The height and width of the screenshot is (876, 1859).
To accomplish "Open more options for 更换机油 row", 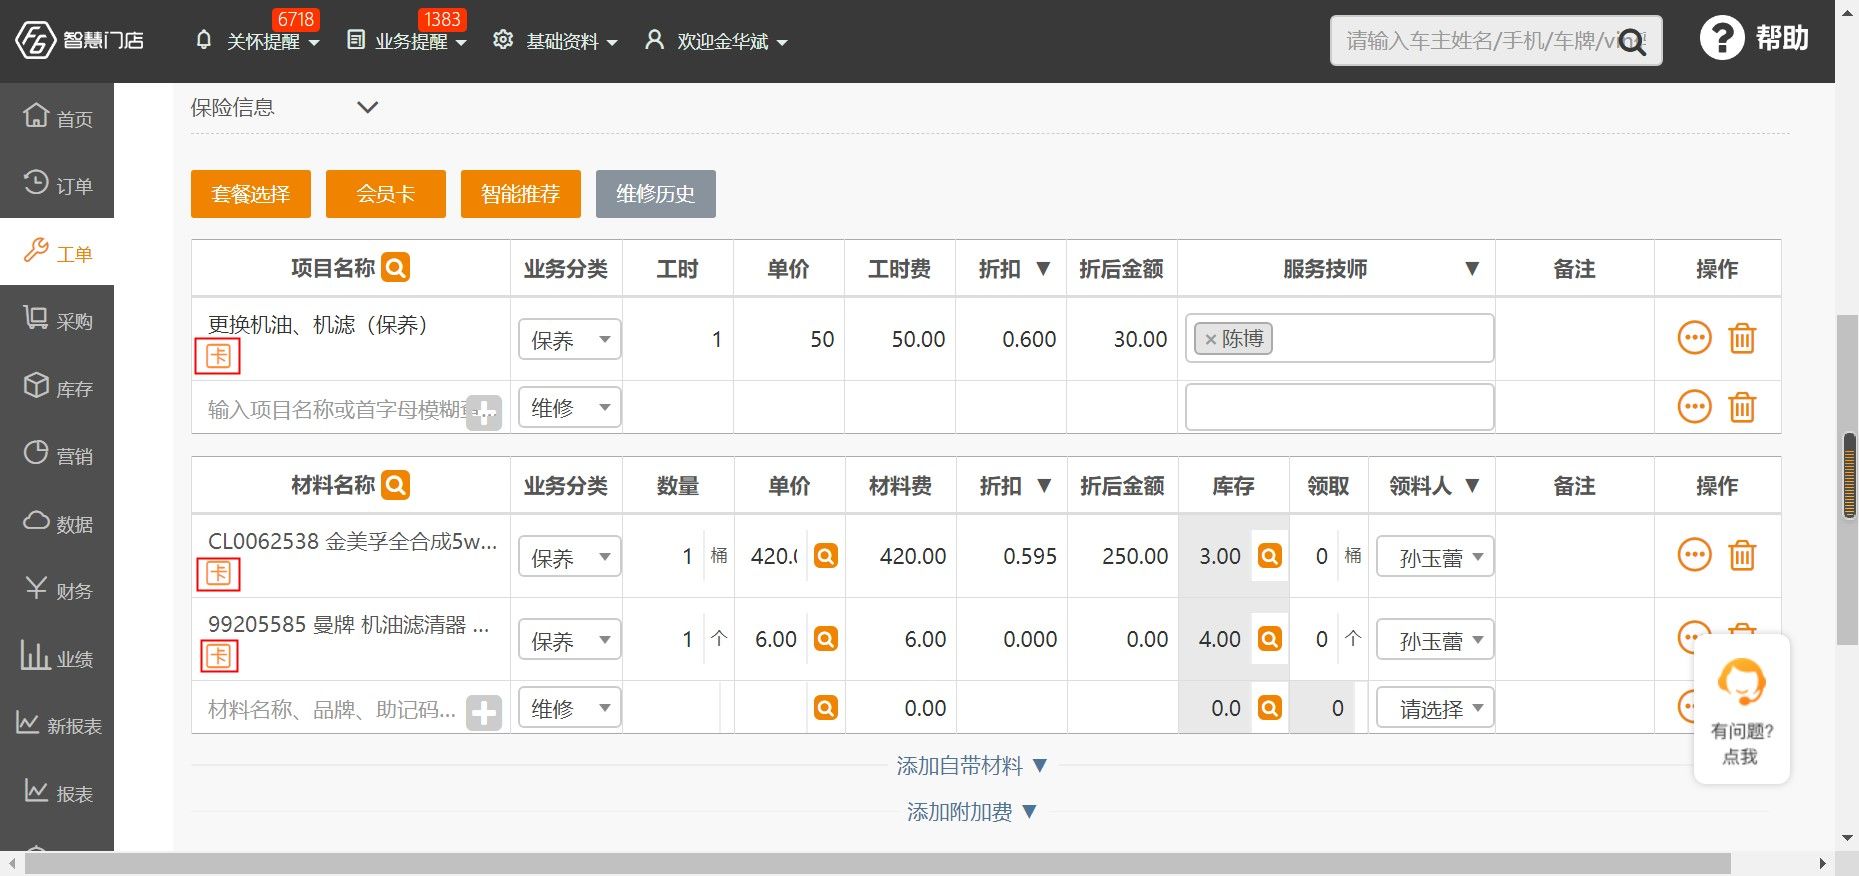I will [1694, 338].
